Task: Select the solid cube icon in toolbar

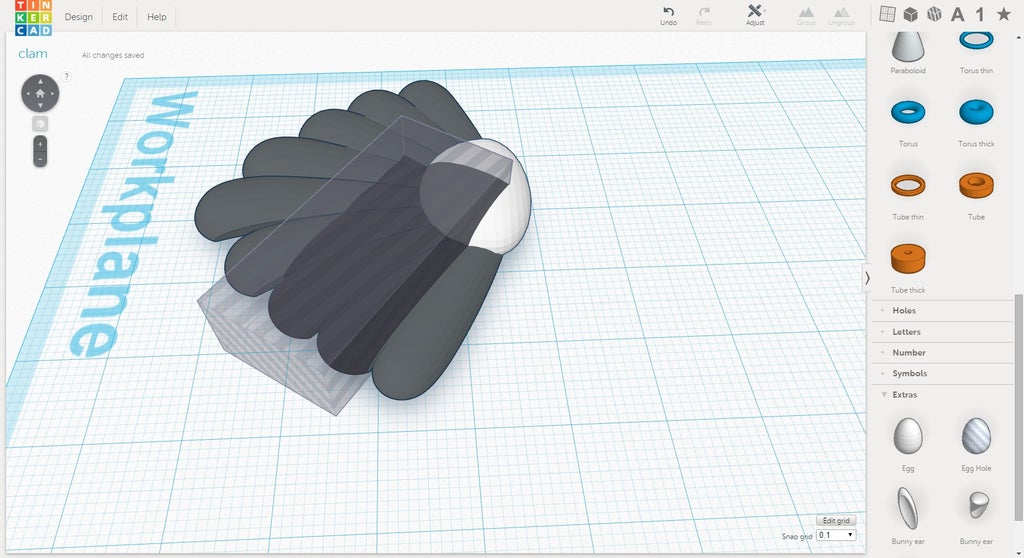Action: click(x=910, y=14)
